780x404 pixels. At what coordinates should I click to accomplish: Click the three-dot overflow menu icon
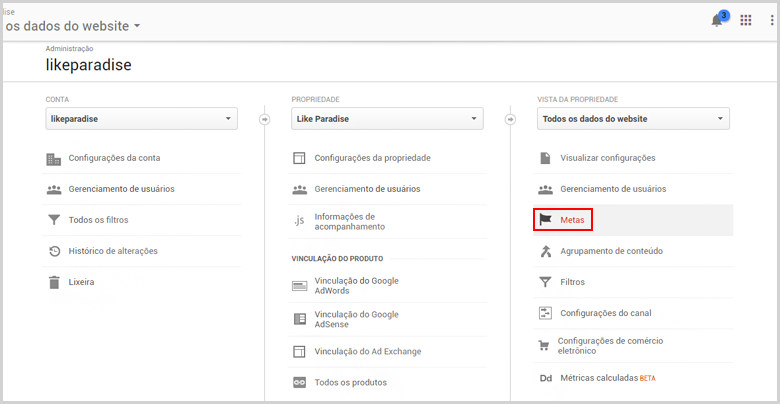(772, 20)
